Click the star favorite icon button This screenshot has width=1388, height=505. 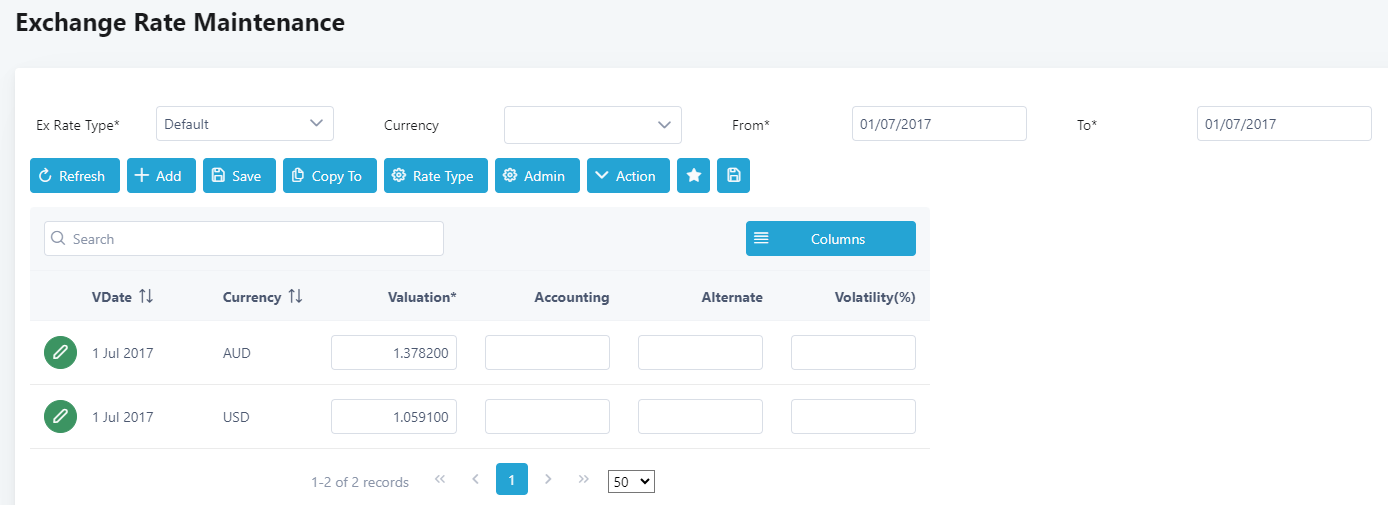tap(693, 176)
